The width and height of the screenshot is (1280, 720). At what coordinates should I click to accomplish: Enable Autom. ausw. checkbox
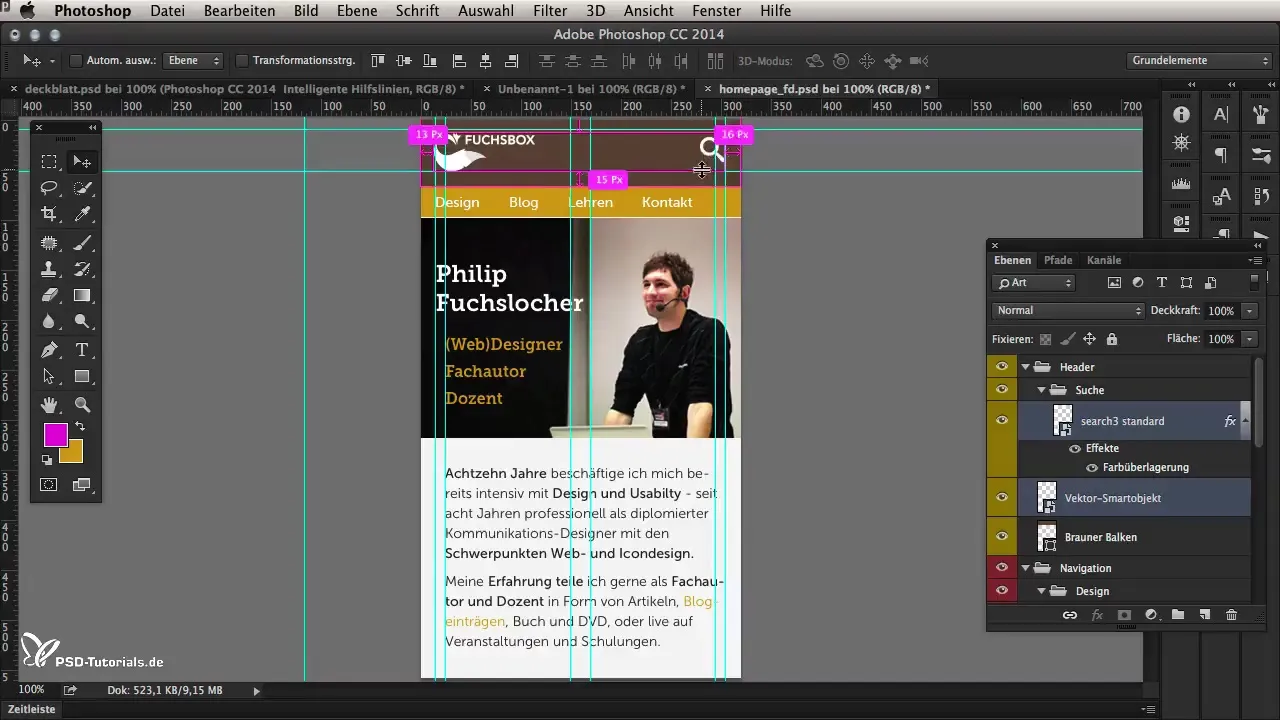pos(76,60)
